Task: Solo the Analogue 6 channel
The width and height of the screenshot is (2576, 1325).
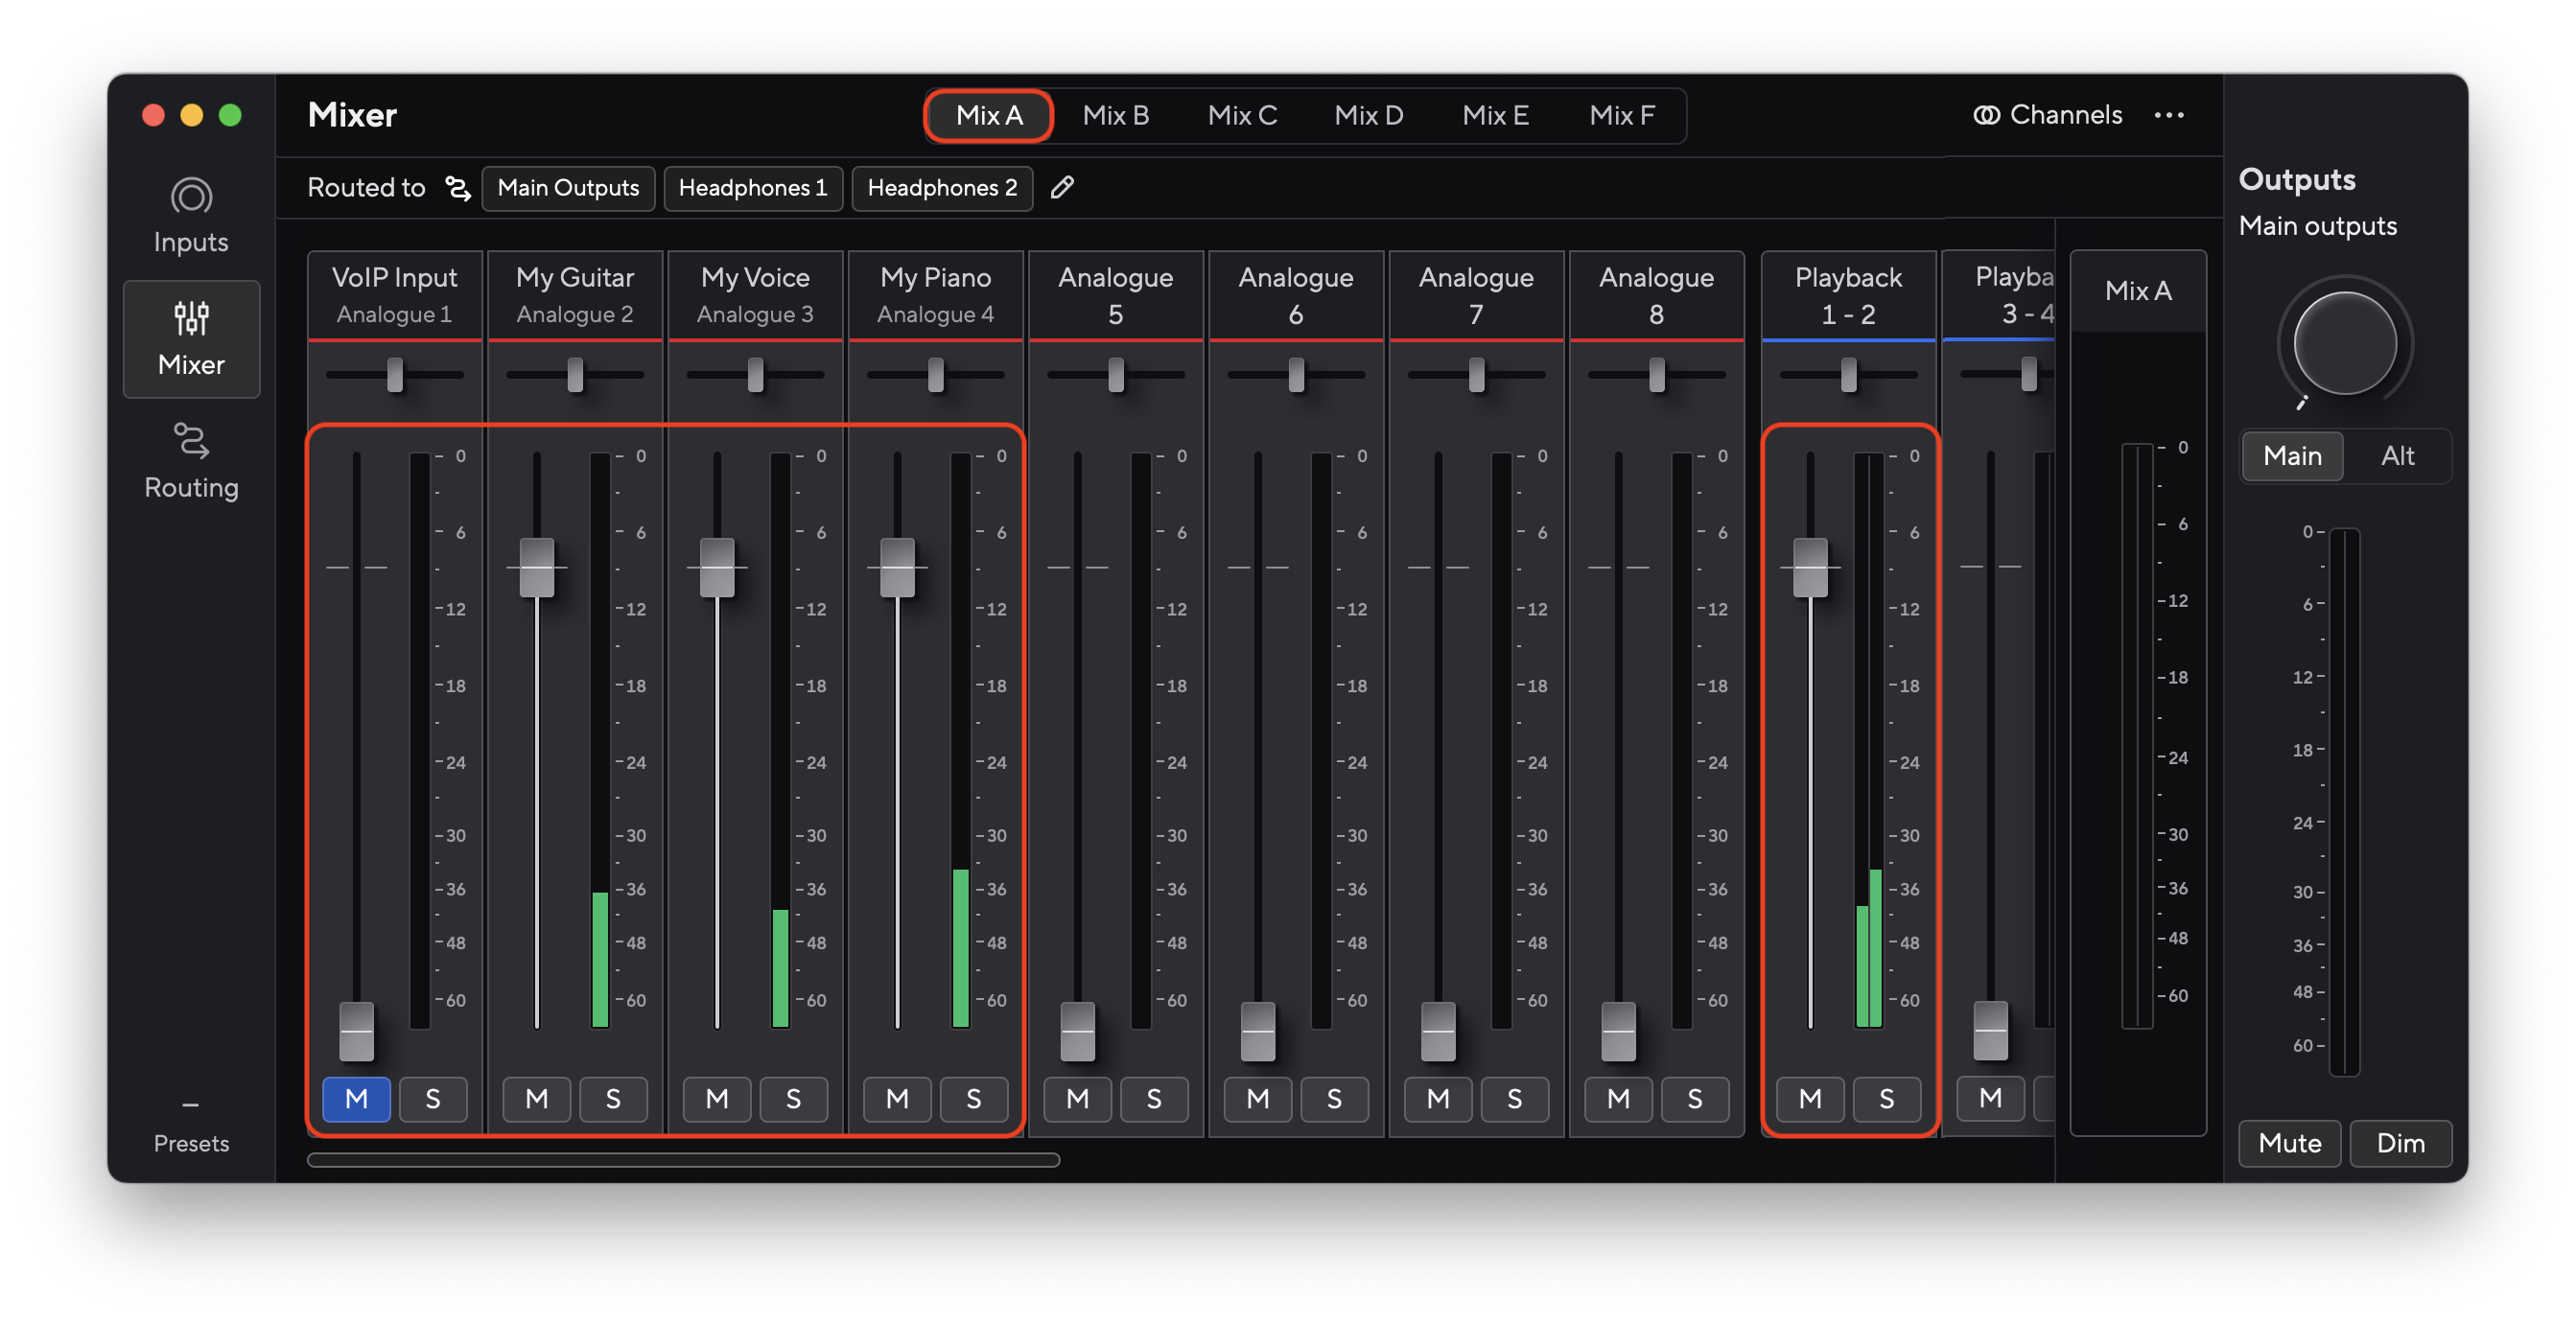Action: (x=1334, y=1099)
